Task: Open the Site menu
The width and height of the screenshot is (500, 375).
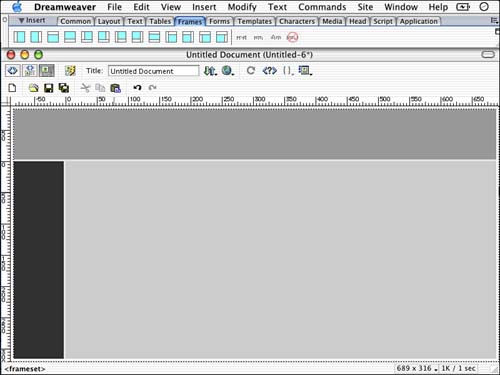Action: (x=365, y=7)
